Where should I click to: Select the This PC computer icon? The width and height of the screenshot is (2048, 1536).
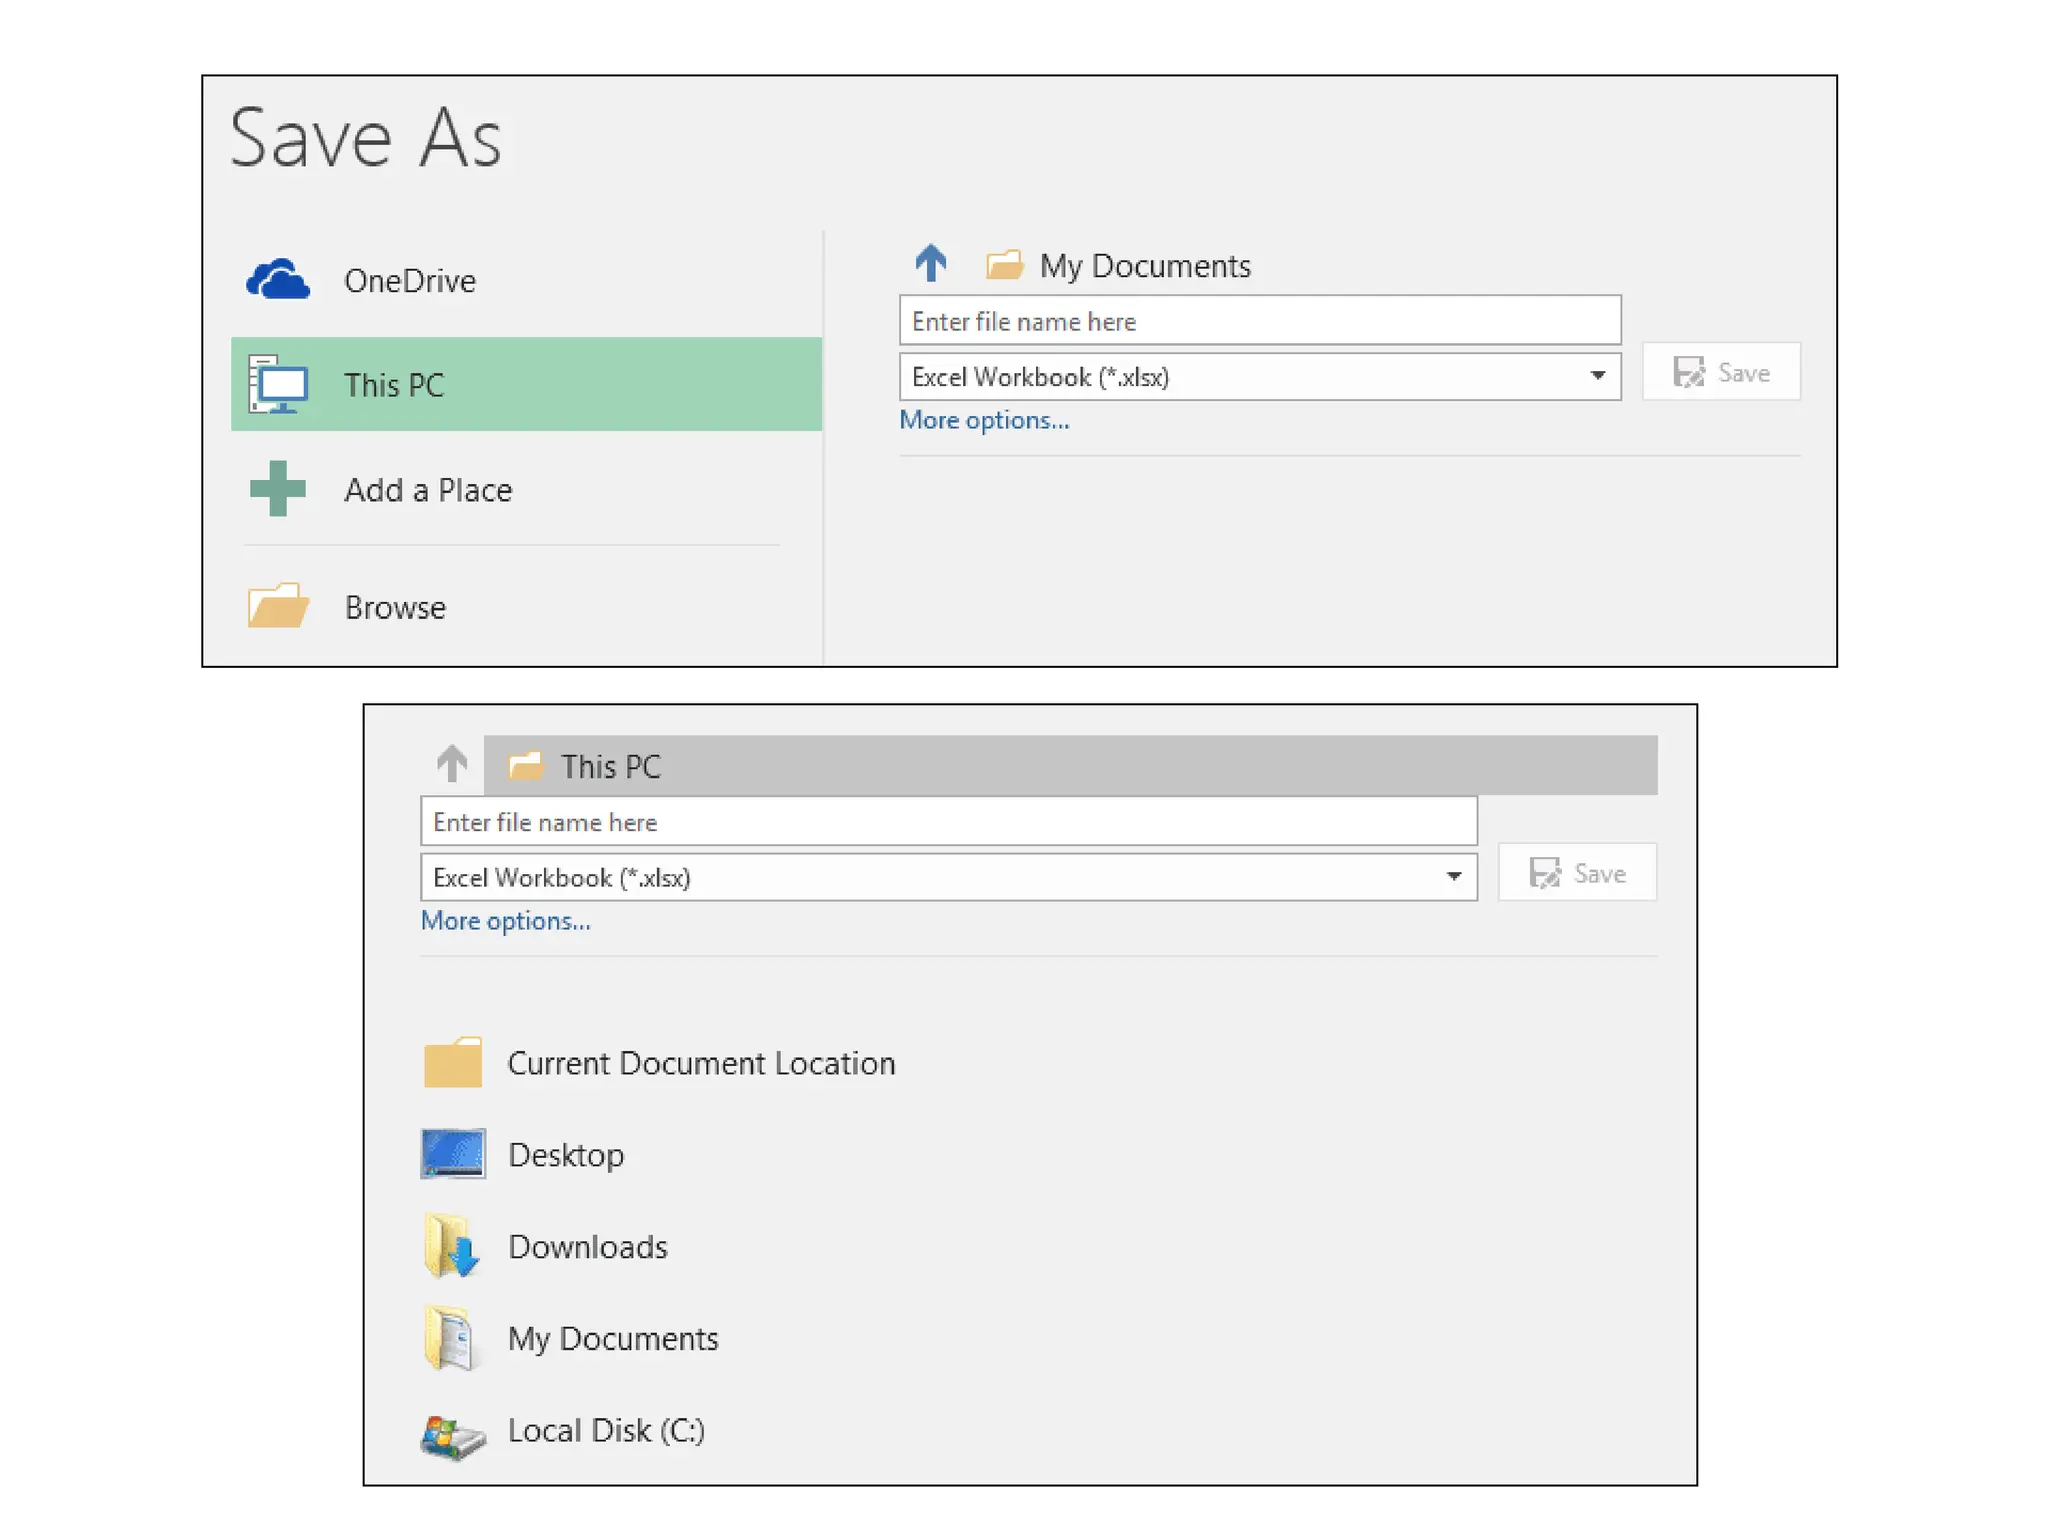(278, 385)
